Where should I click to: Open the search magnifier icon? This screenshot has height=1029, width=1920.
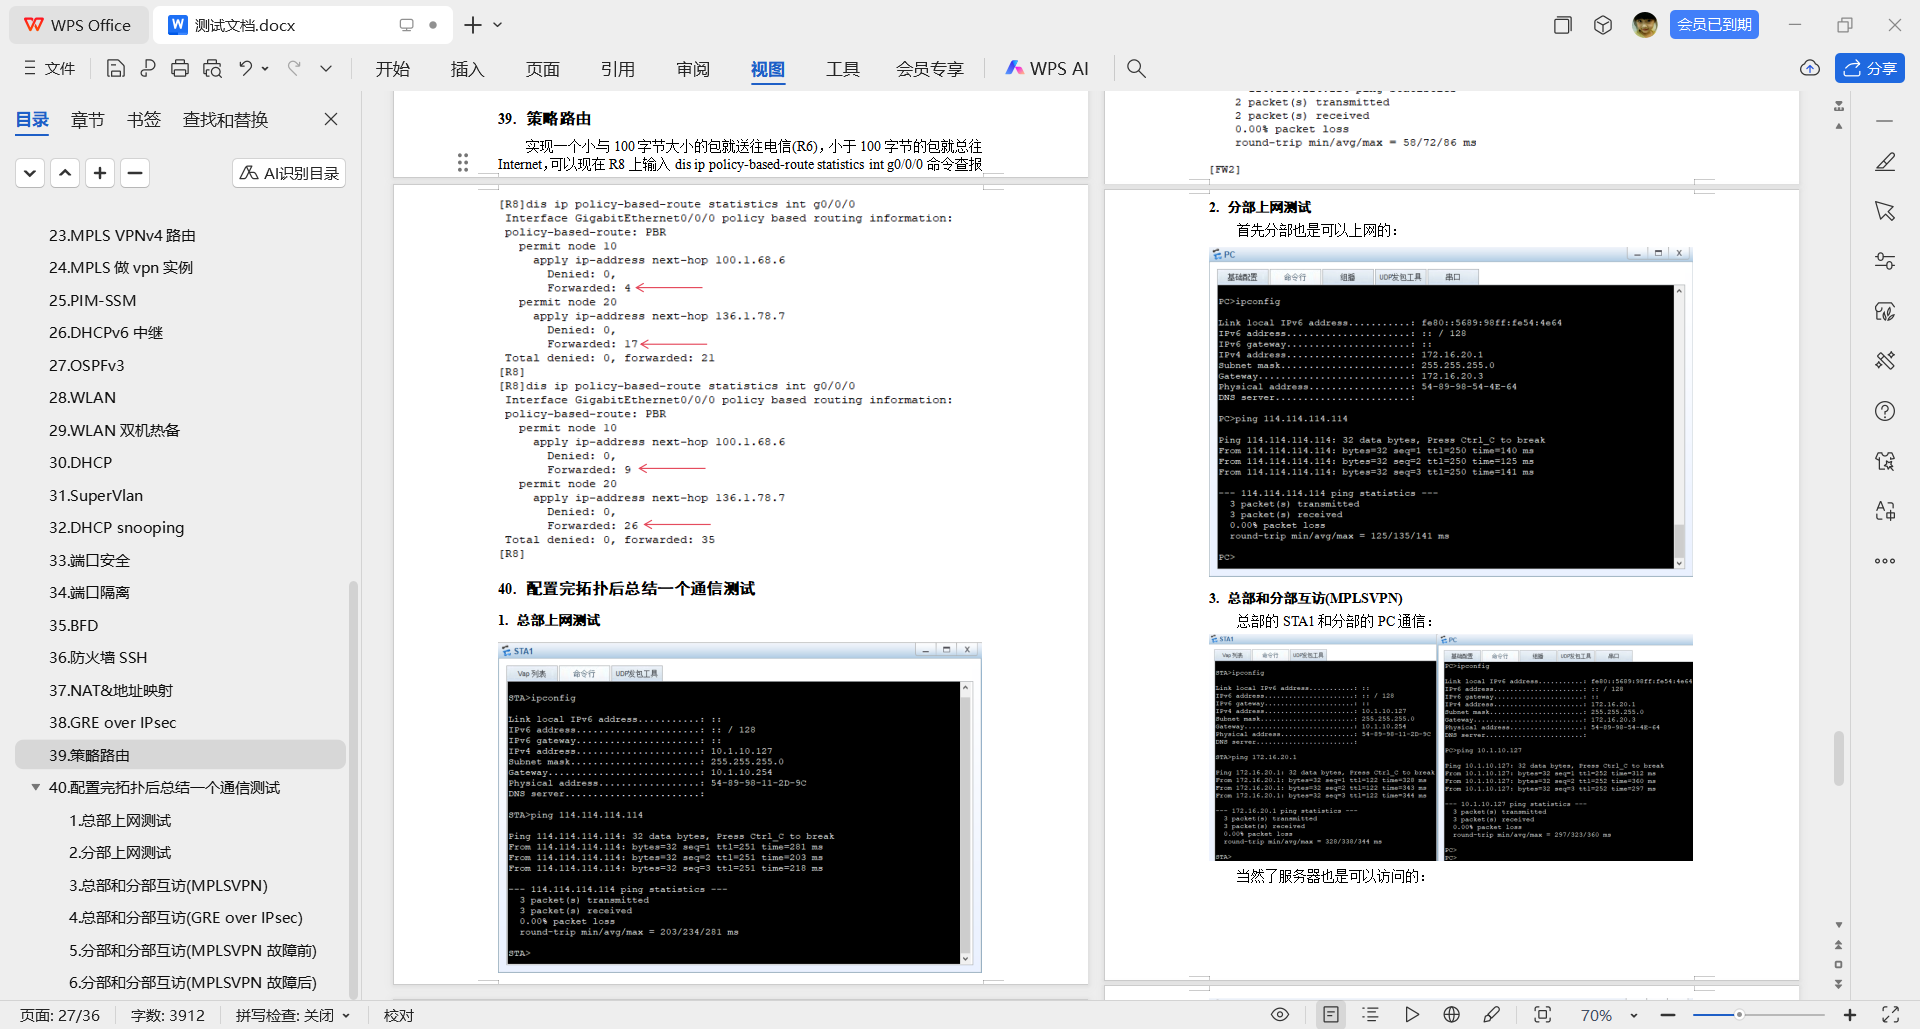tap(1136, 68)
